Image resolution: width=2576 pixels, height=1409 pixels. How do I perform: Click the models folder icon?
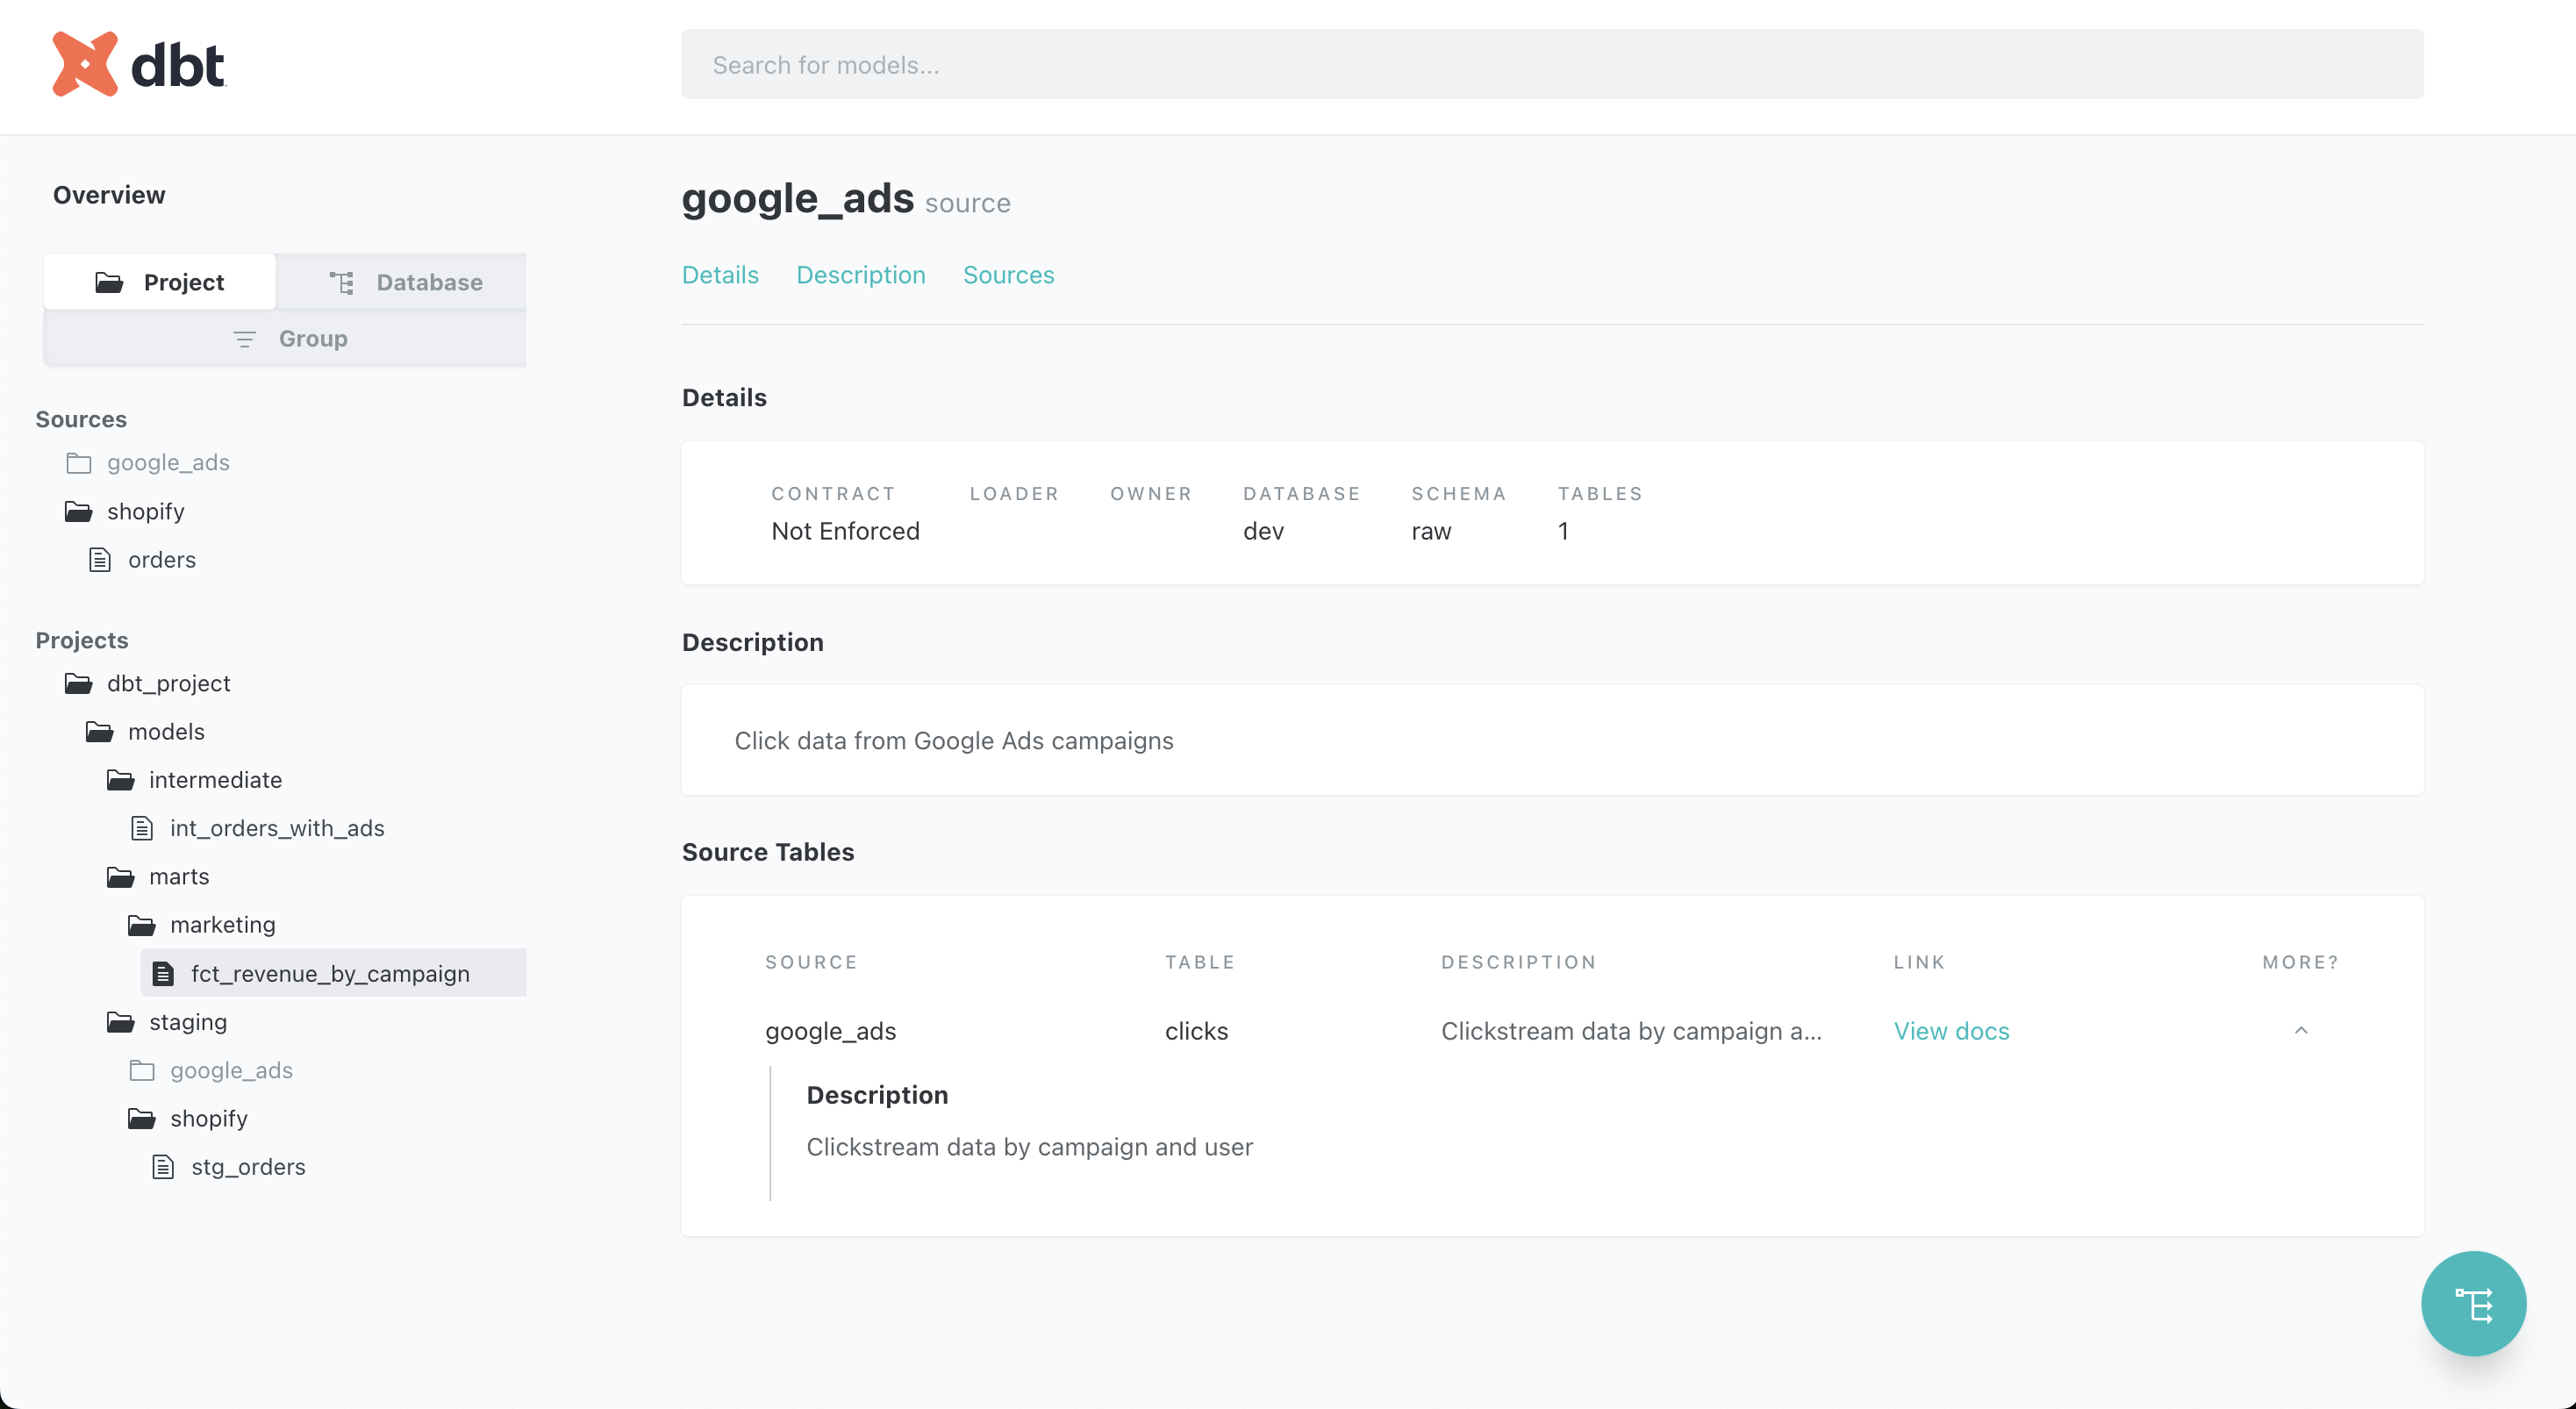click(99, 732)
